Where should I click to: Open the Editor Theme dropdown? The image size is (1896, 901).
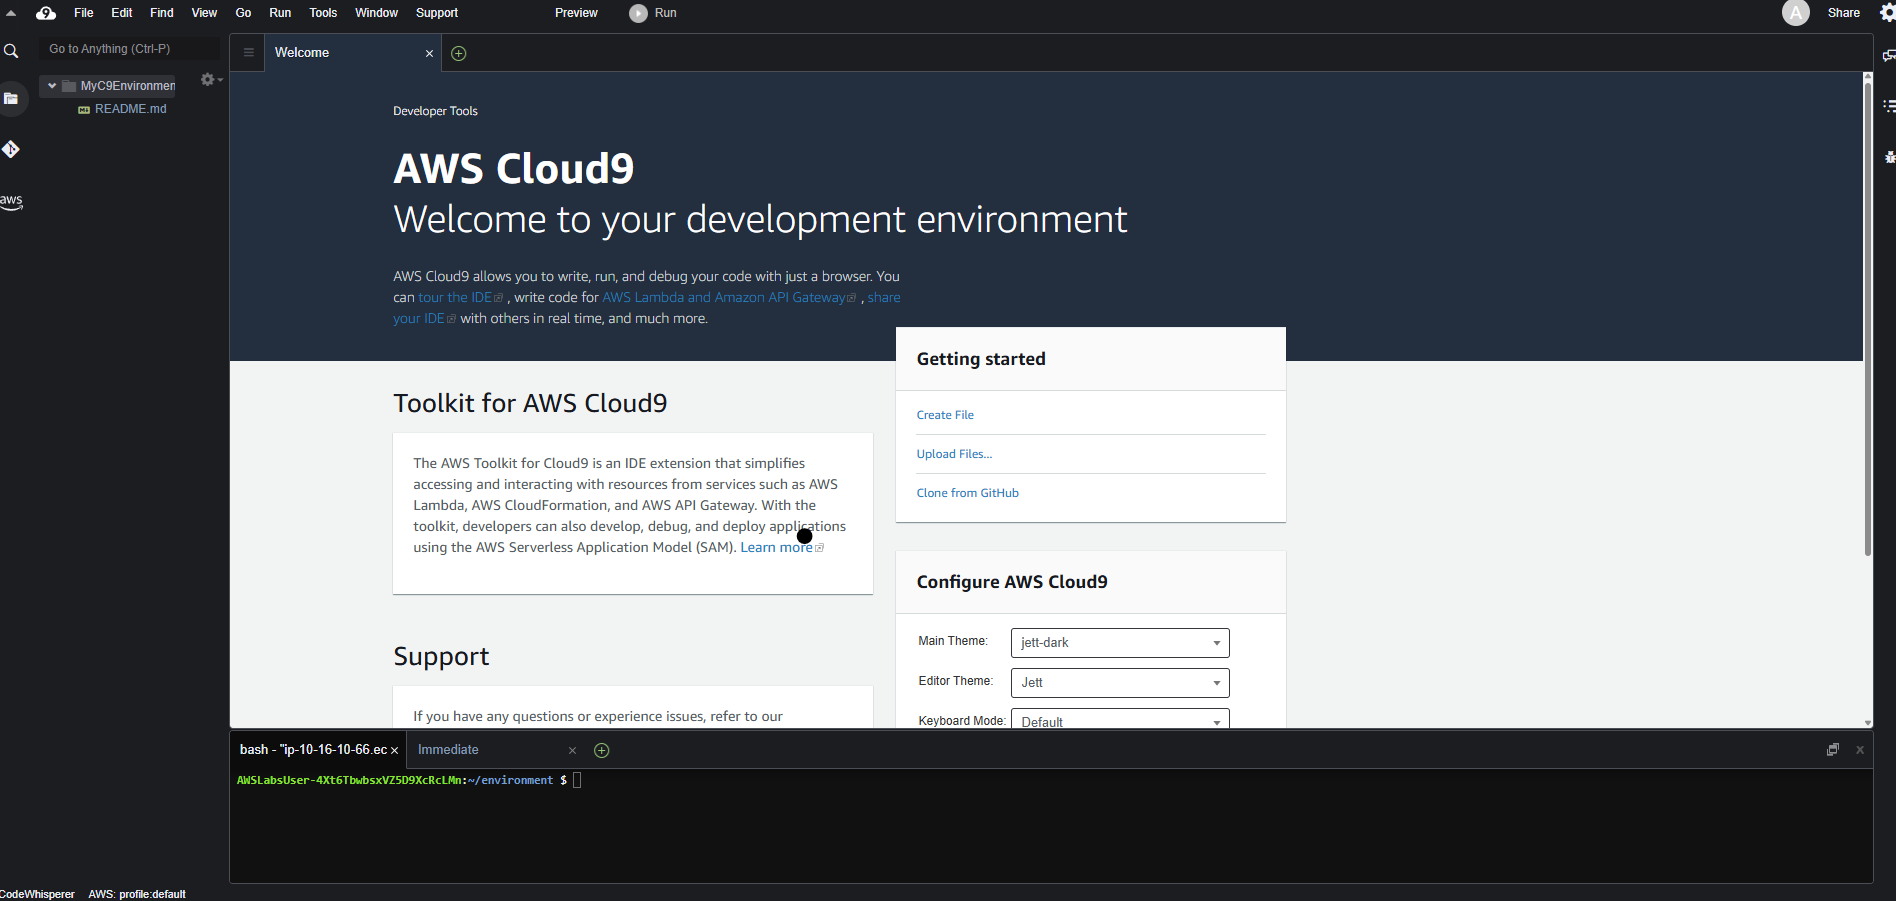[1120, 683]
